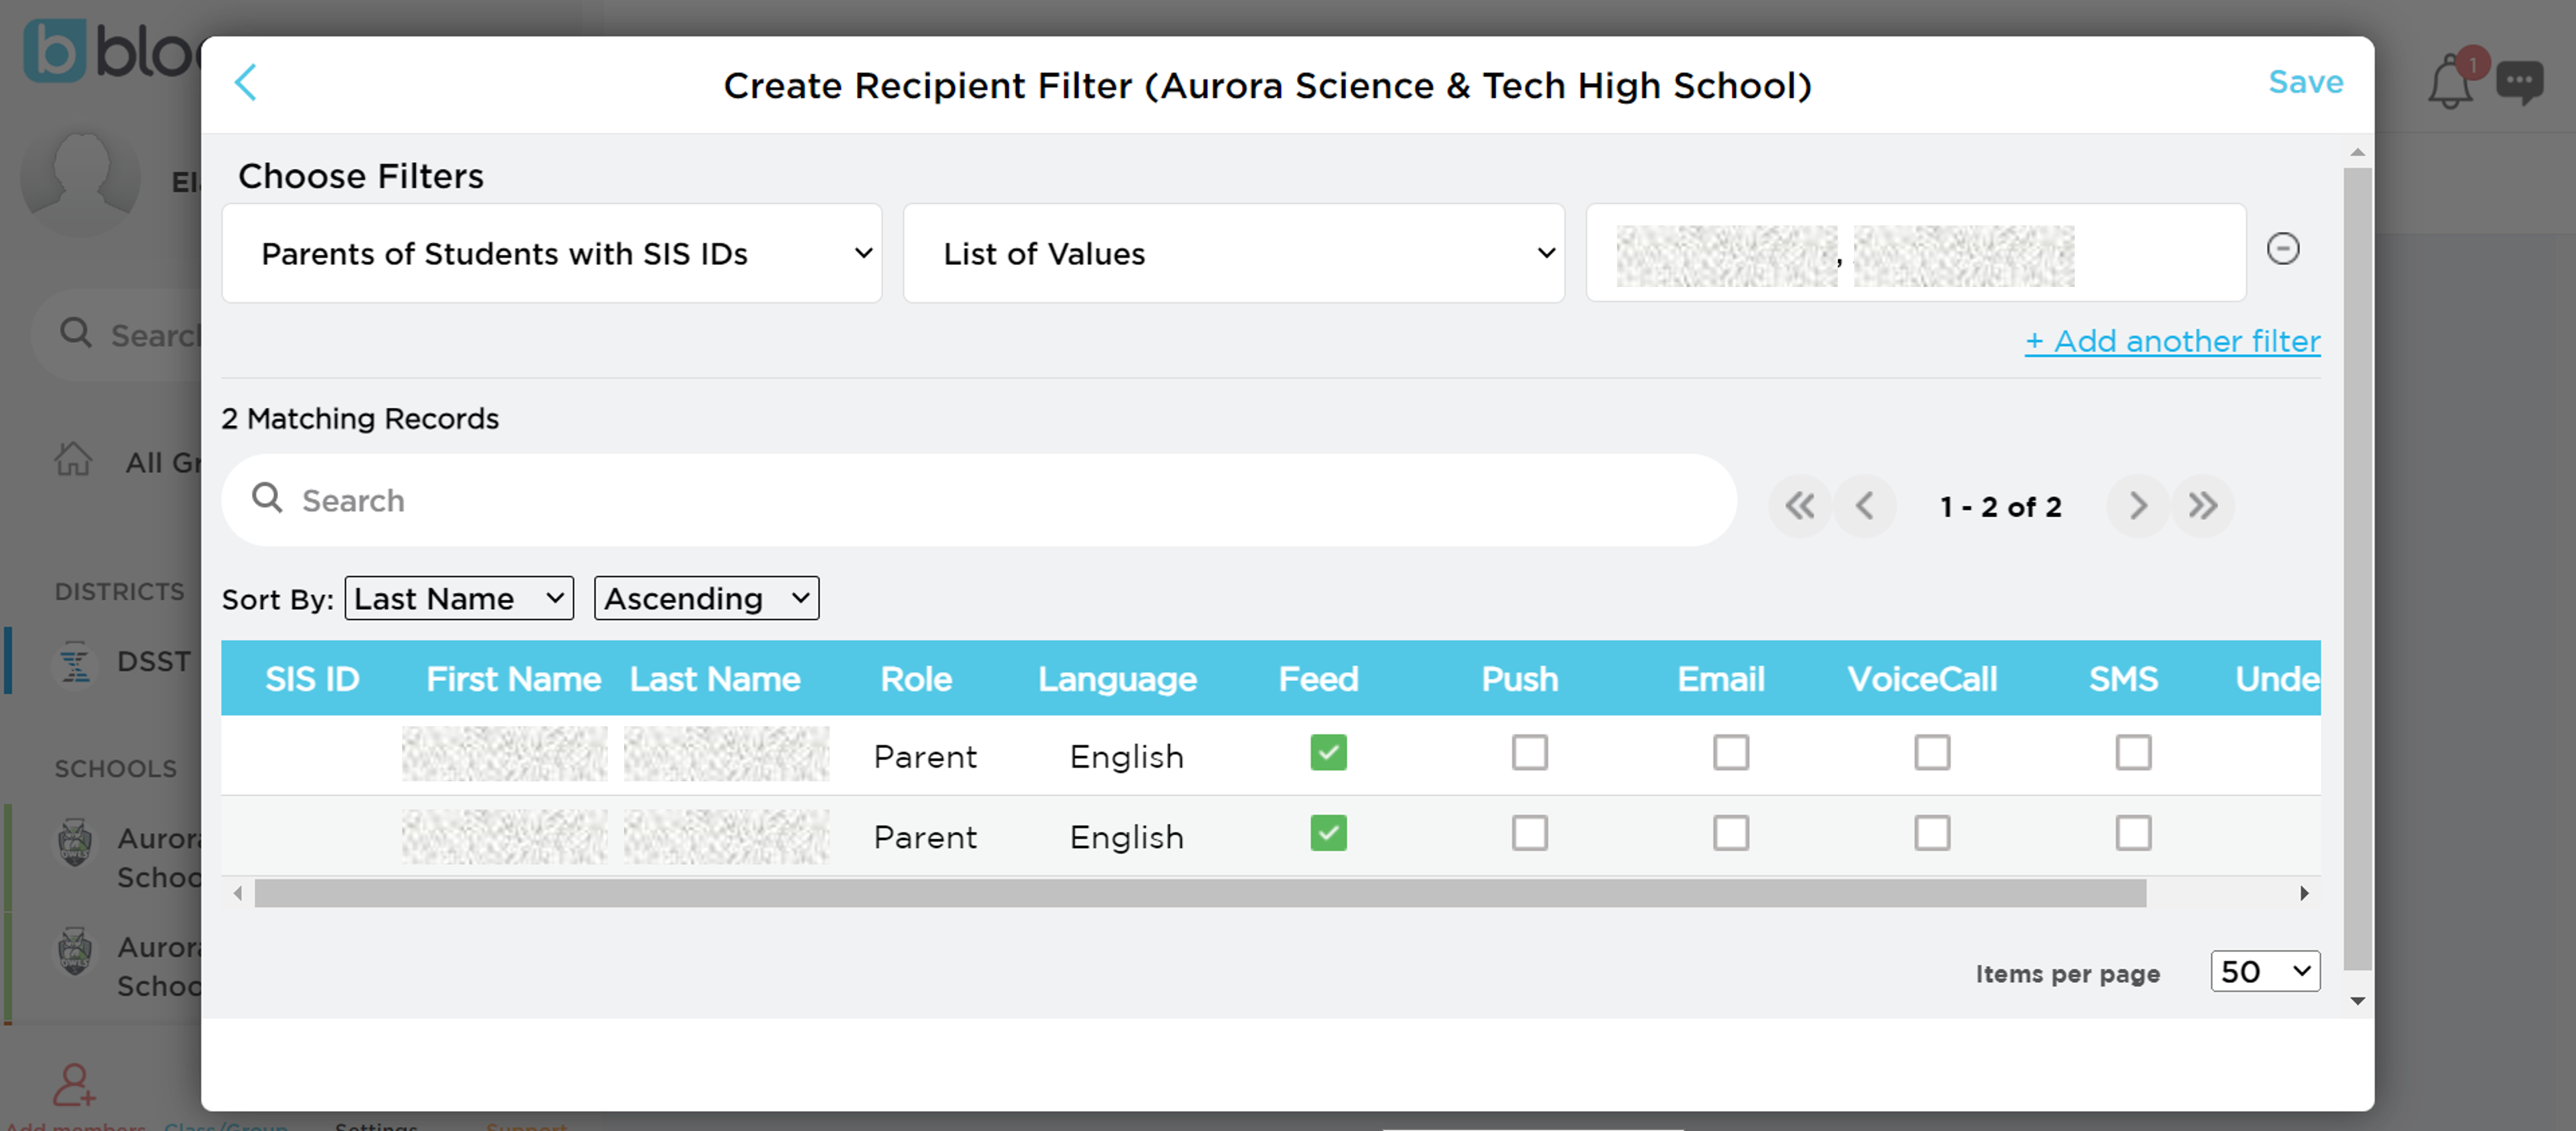Uncheck Feed for the second Parent row

pos(1328,833)
